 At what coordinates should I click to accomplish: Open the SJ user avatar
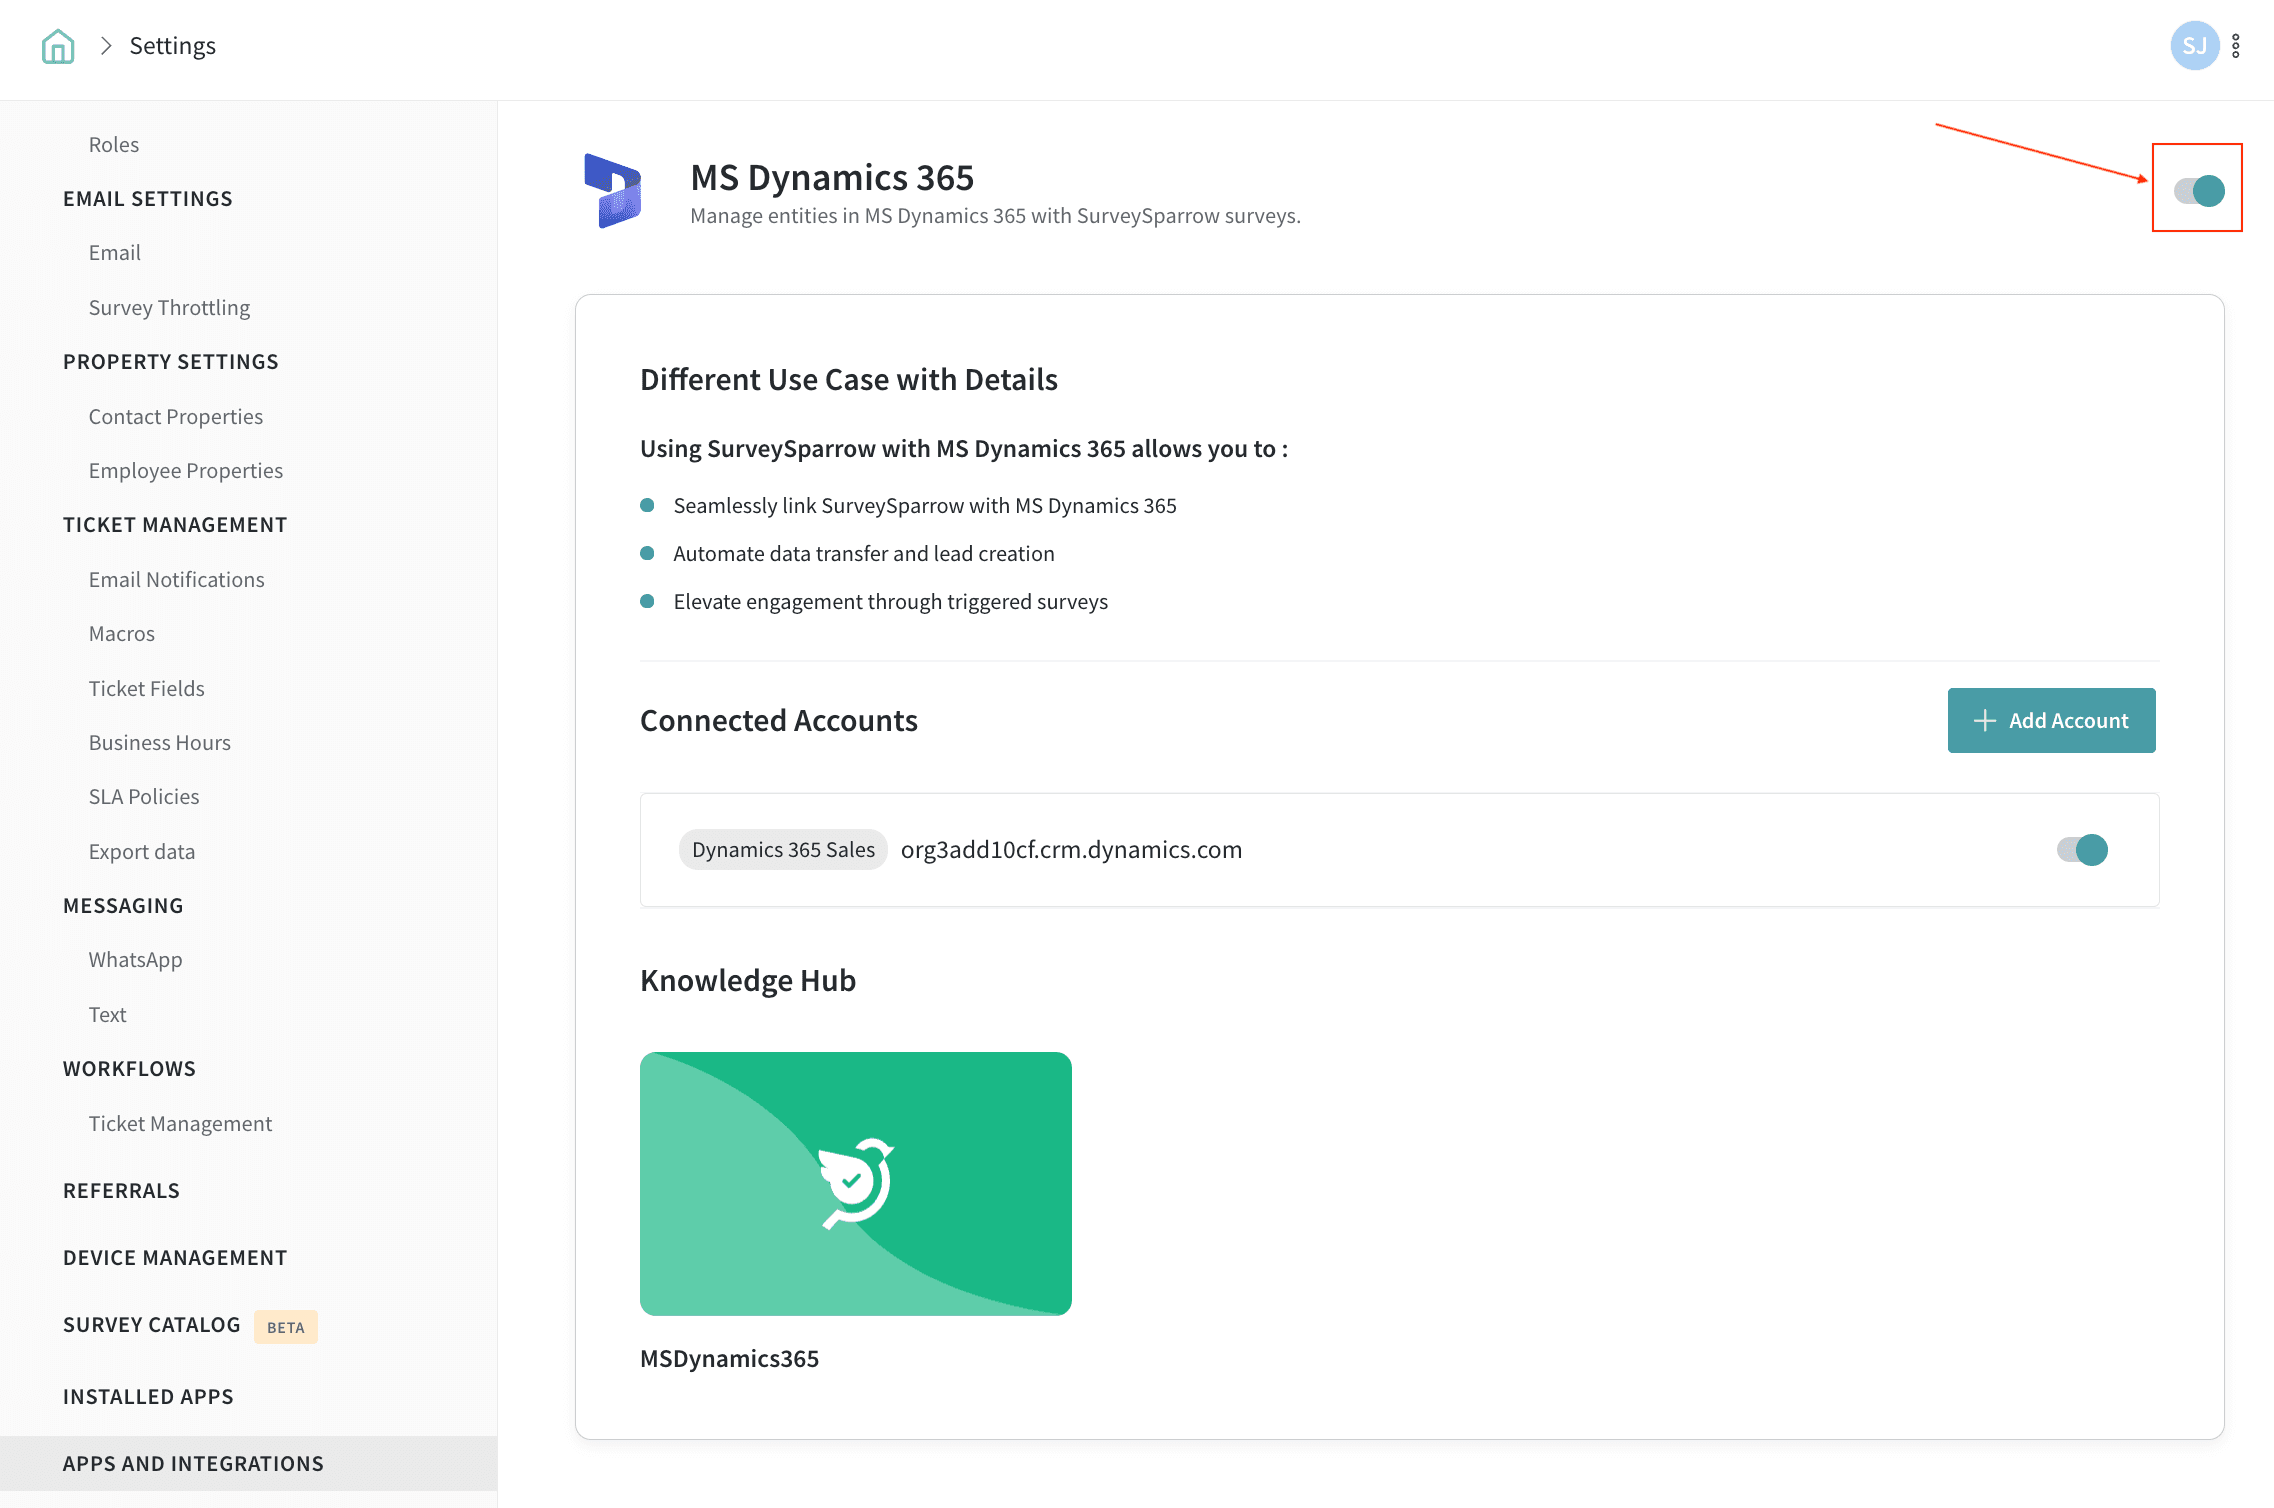pyautogui.click(x=2194, y=46)
